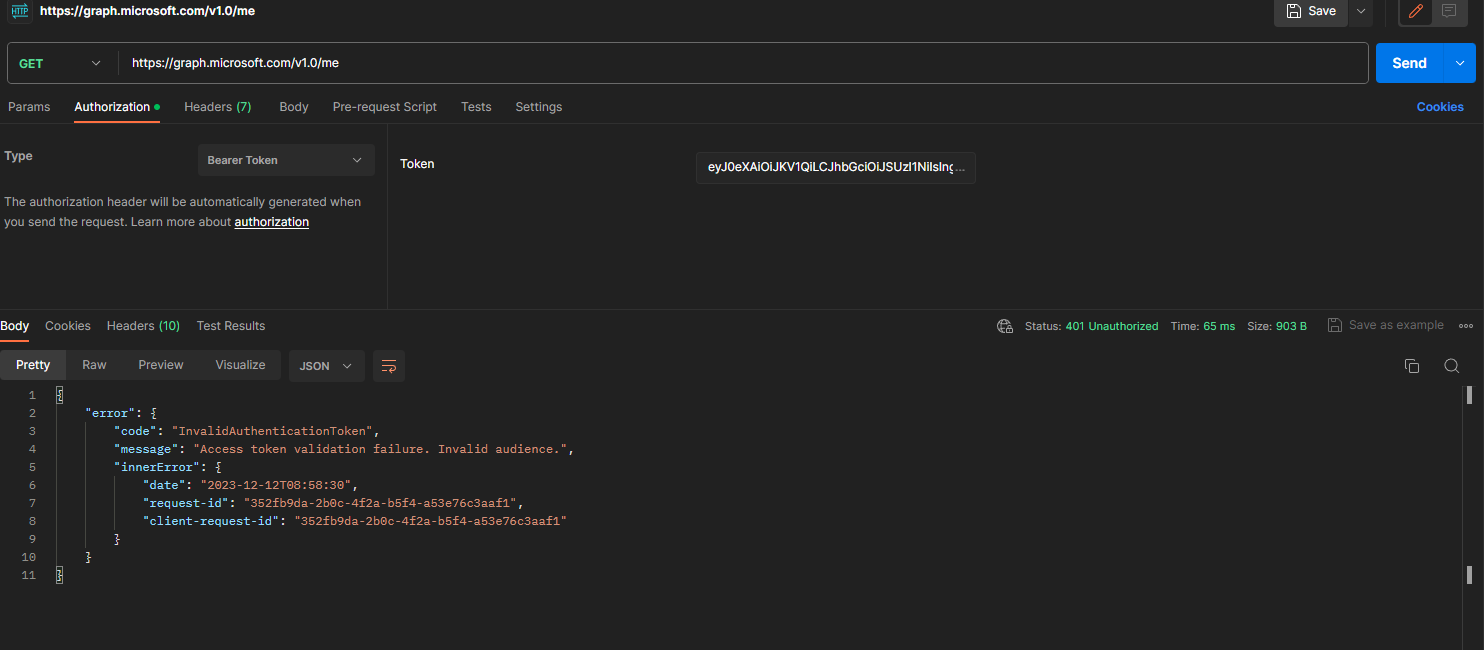
Task: Click the Token input field
Action: [835, 168]
